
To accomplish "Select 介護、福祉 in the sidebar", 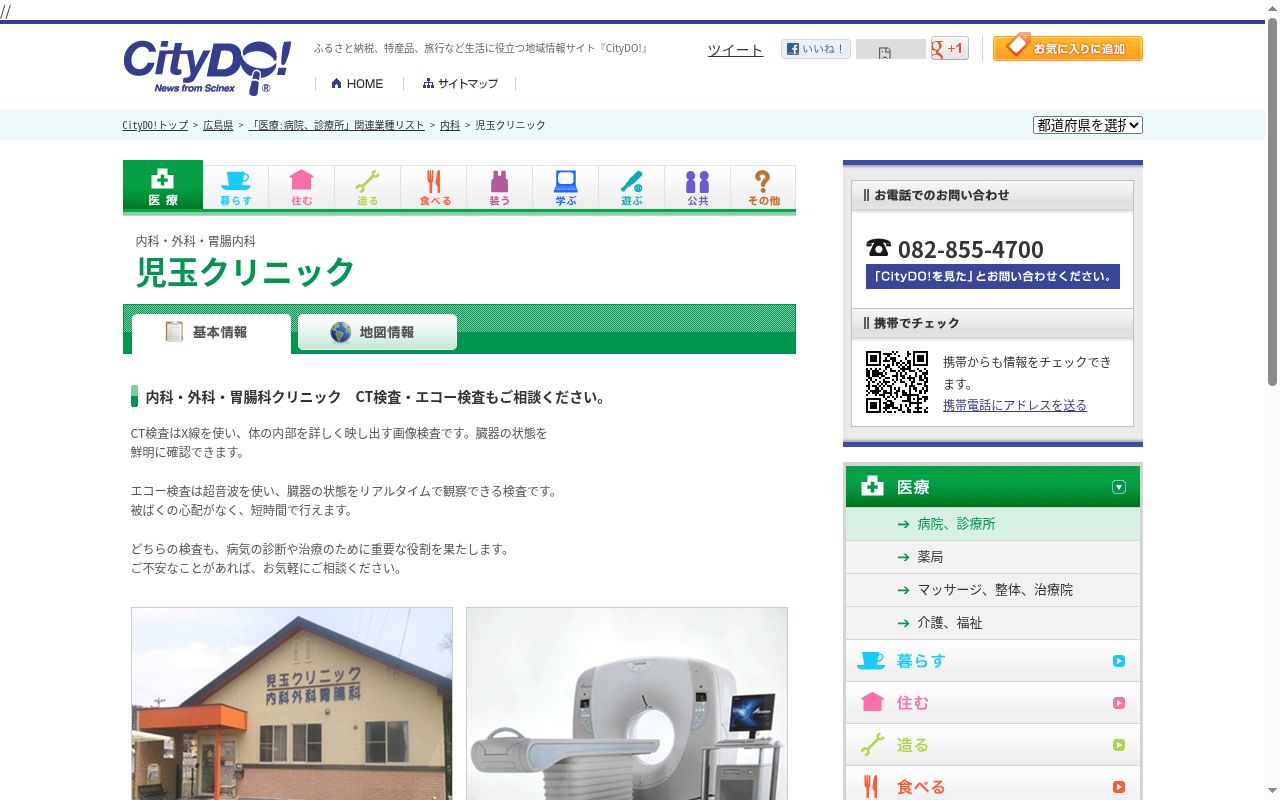I will 950,623.
